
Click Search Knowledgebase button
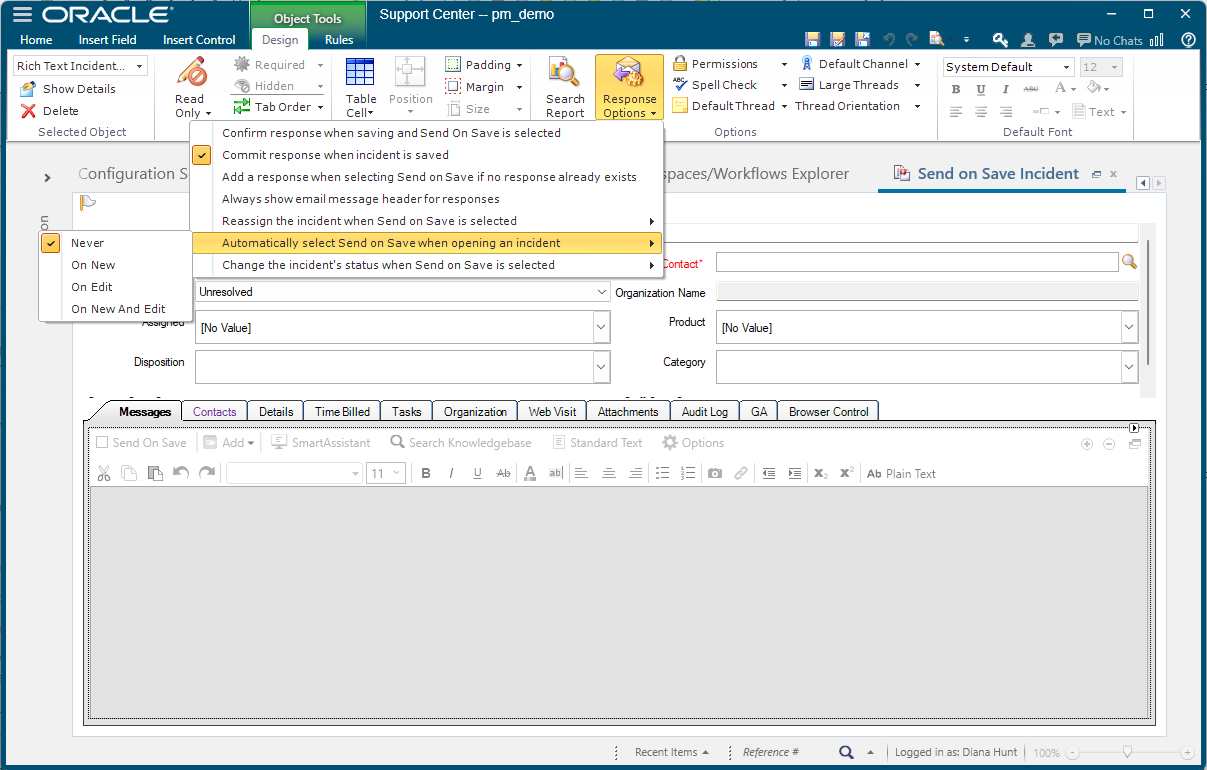click(461, 443)
